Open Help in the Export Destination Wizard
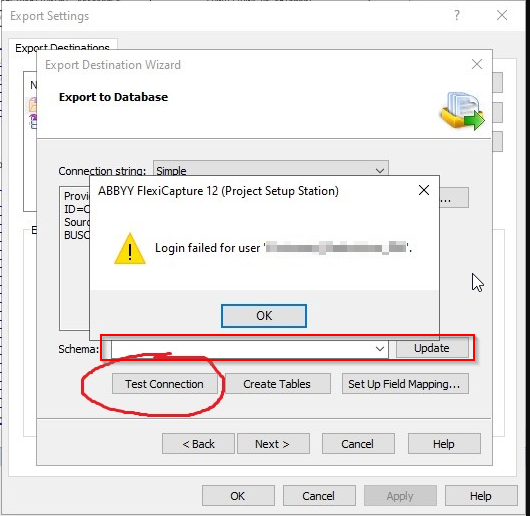The image size is (530, 516). click(x=444, y=444)
